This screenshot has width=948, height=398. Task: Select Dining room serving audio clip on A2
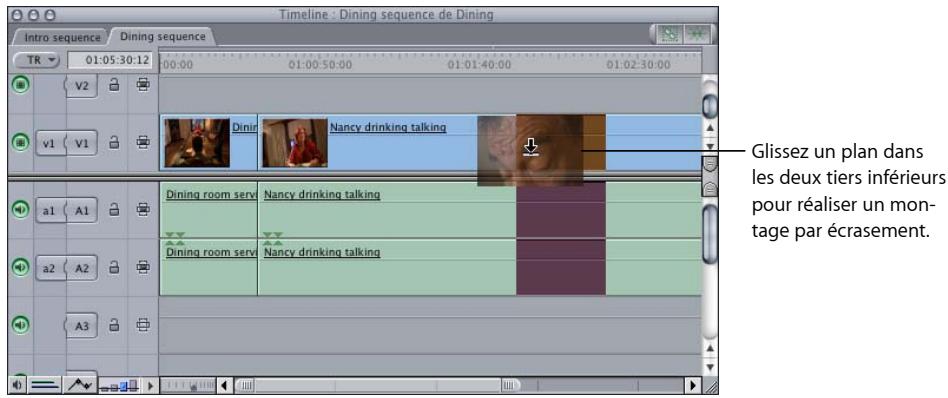point(209,267)
